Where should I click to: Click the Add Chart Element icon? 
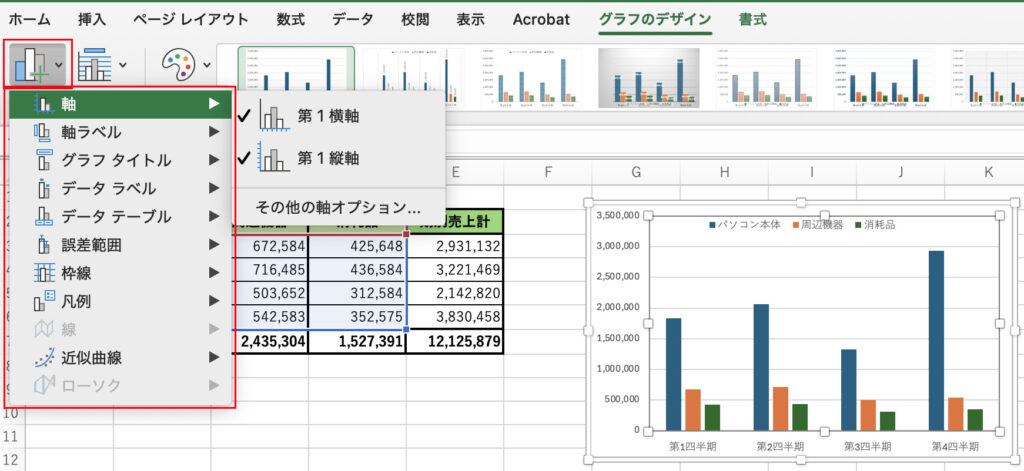[30, 63]
